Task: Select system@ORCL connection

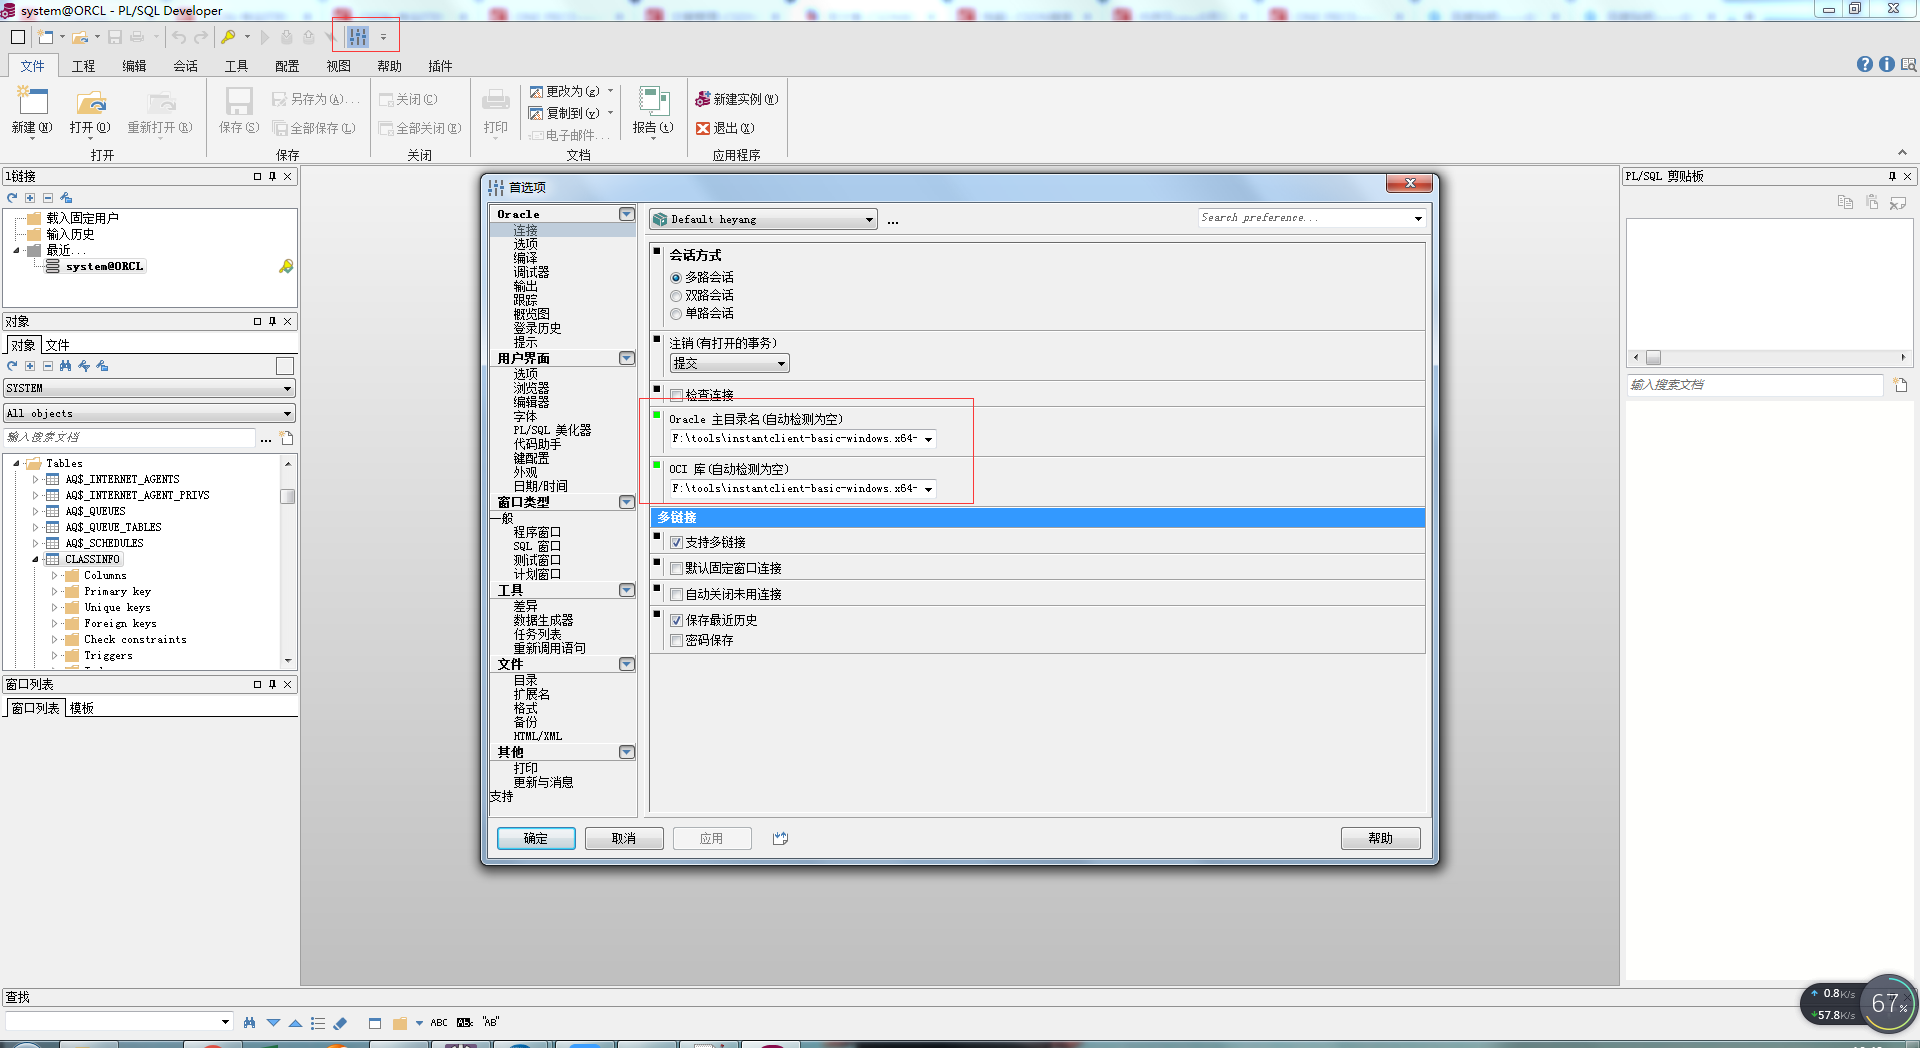Action: click(104, 266)
